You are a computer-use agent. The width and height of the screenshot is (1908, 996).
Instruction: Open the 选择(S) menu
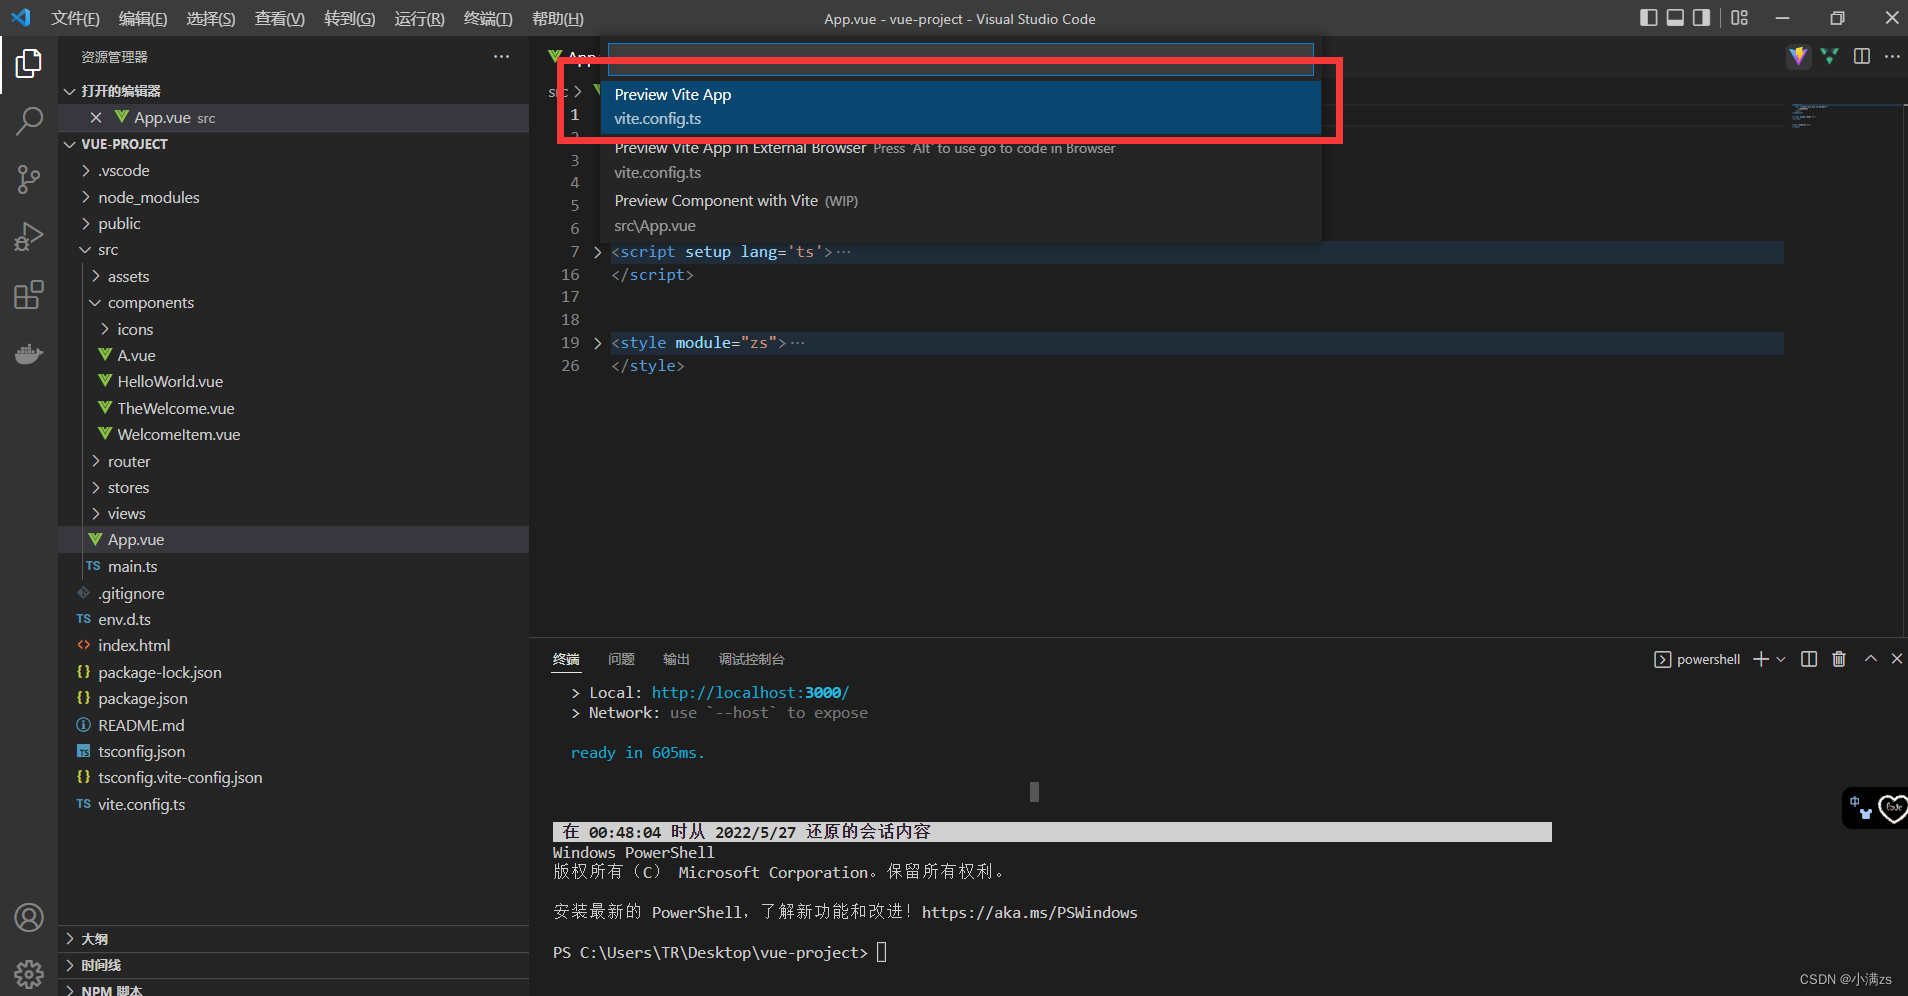pos(211,19)
